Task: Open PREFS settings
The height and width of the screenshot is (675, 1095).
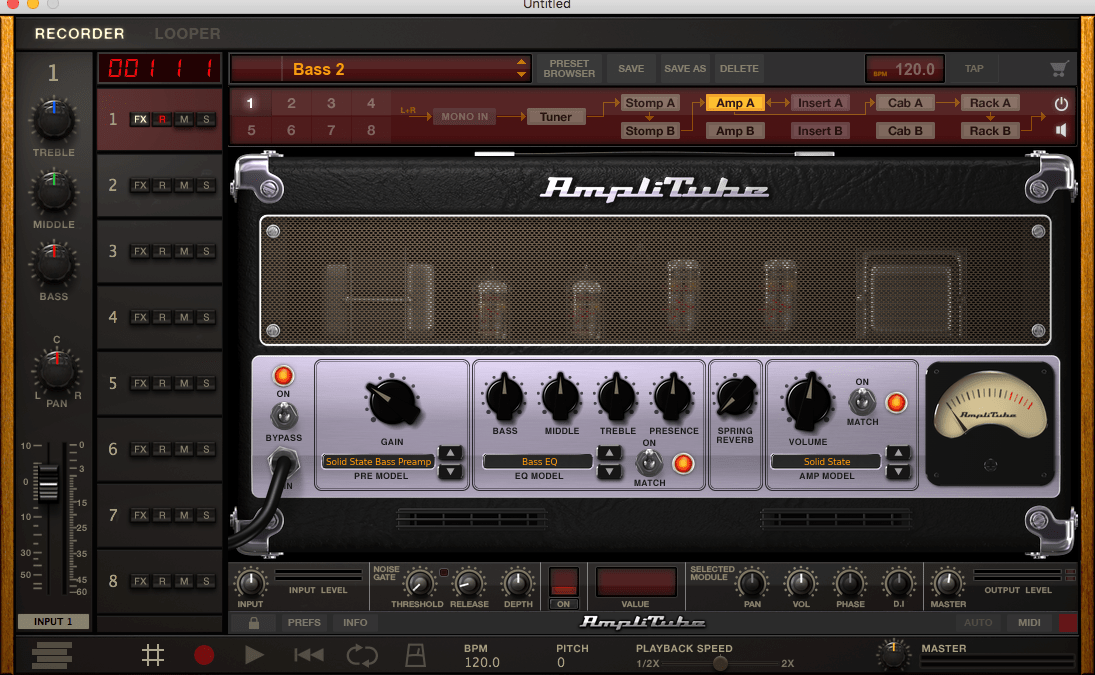Action: click(x=304, y=623)
